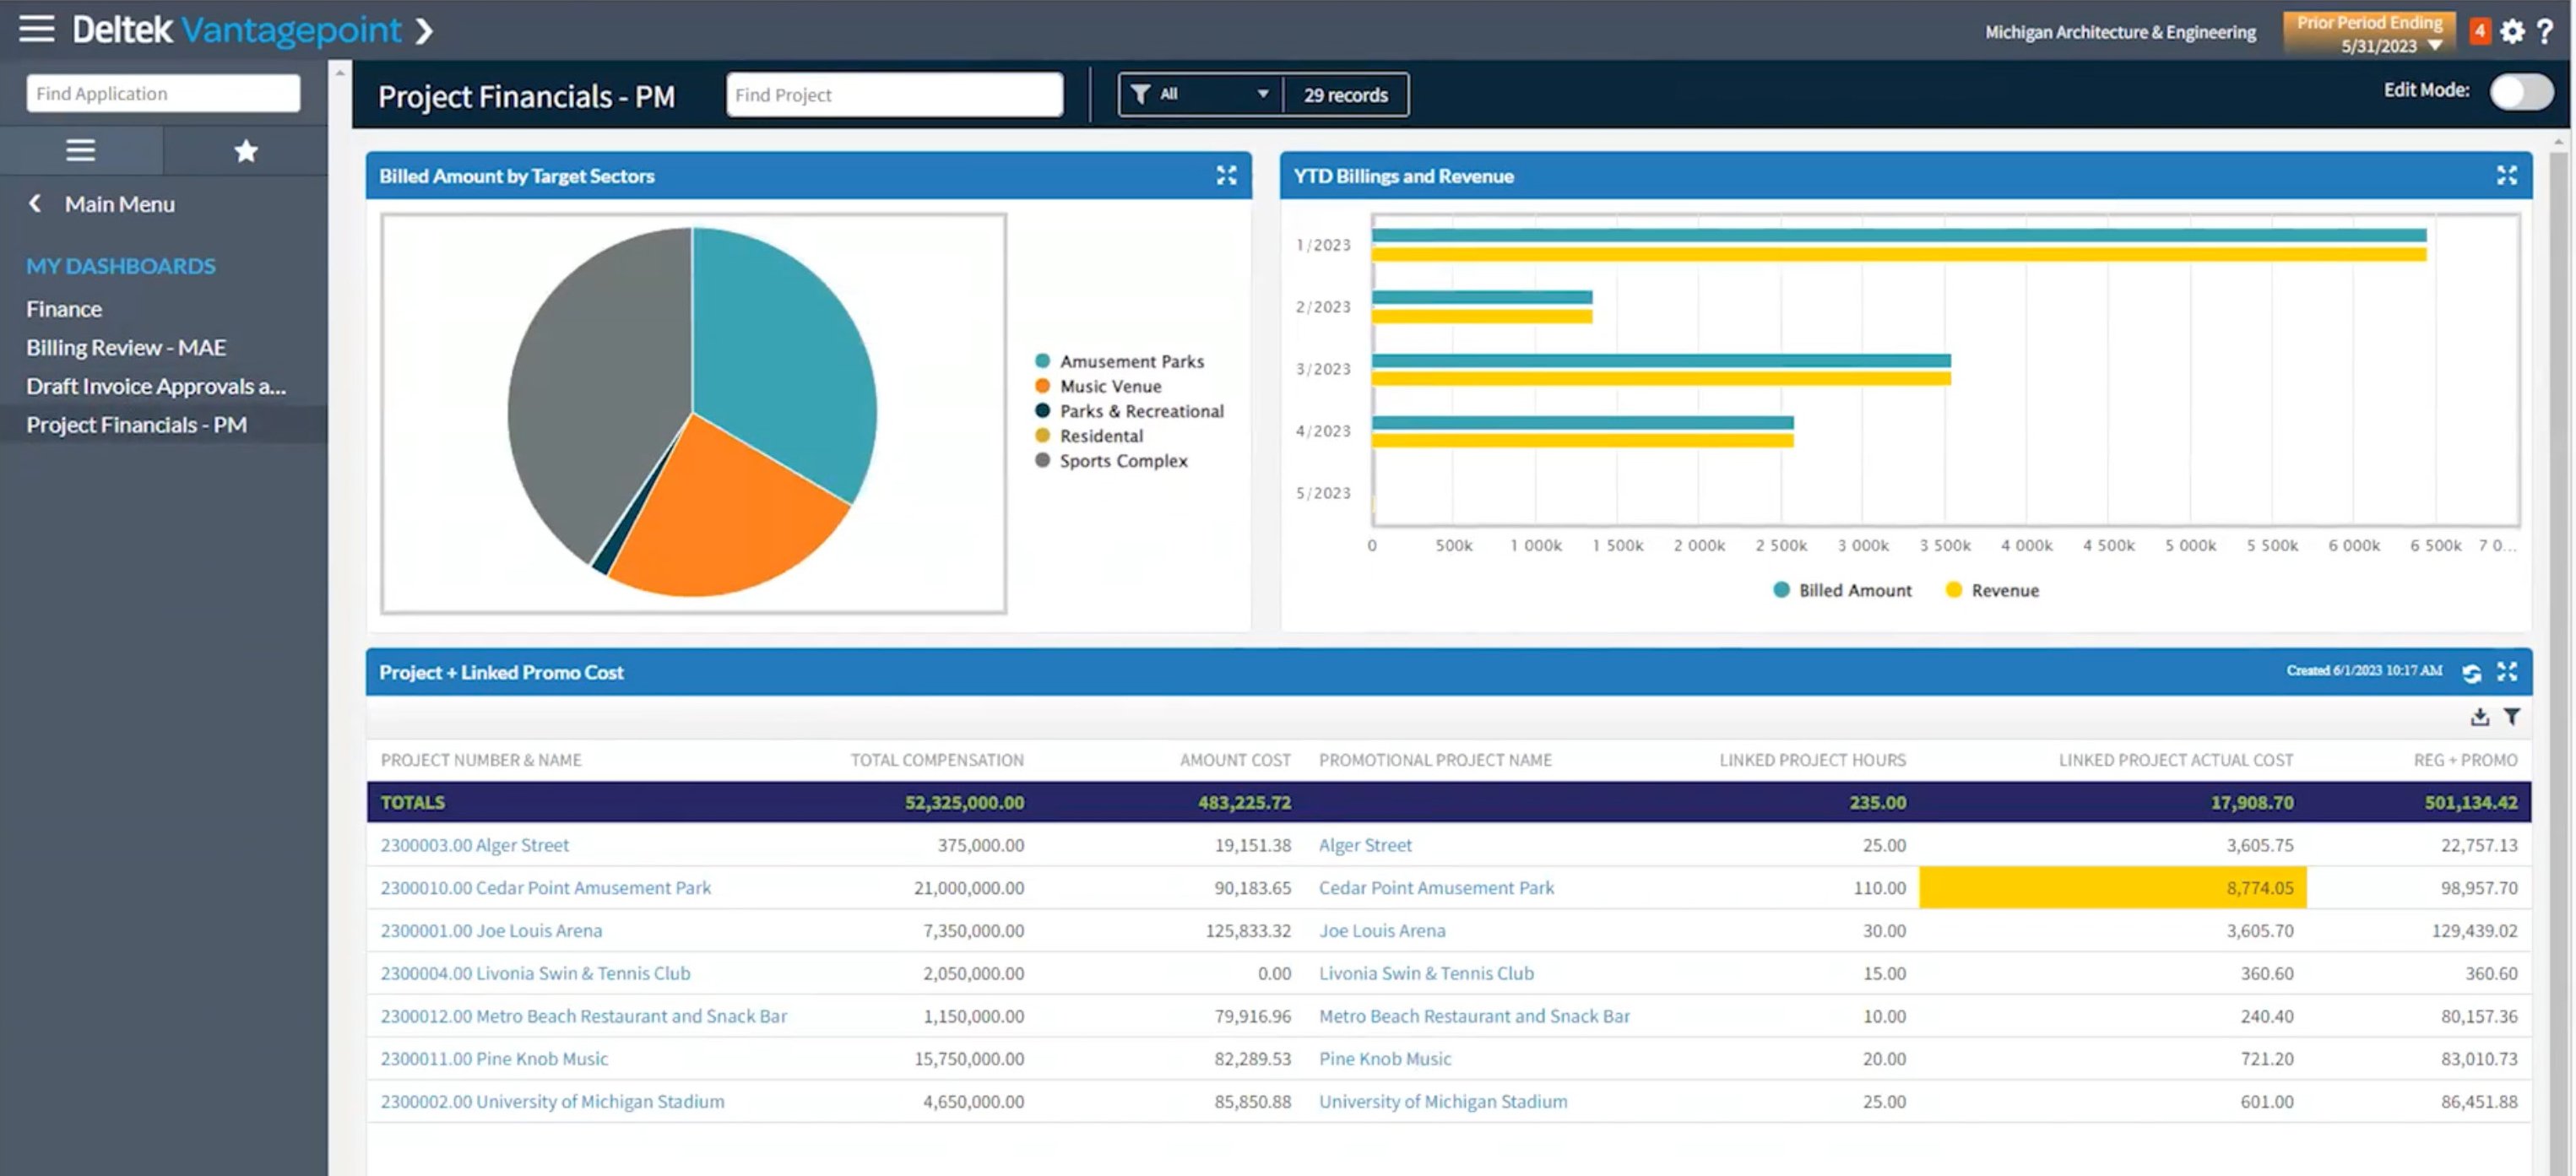
Task: Open Help using the question mark icon
Action: pos(2546,31)
